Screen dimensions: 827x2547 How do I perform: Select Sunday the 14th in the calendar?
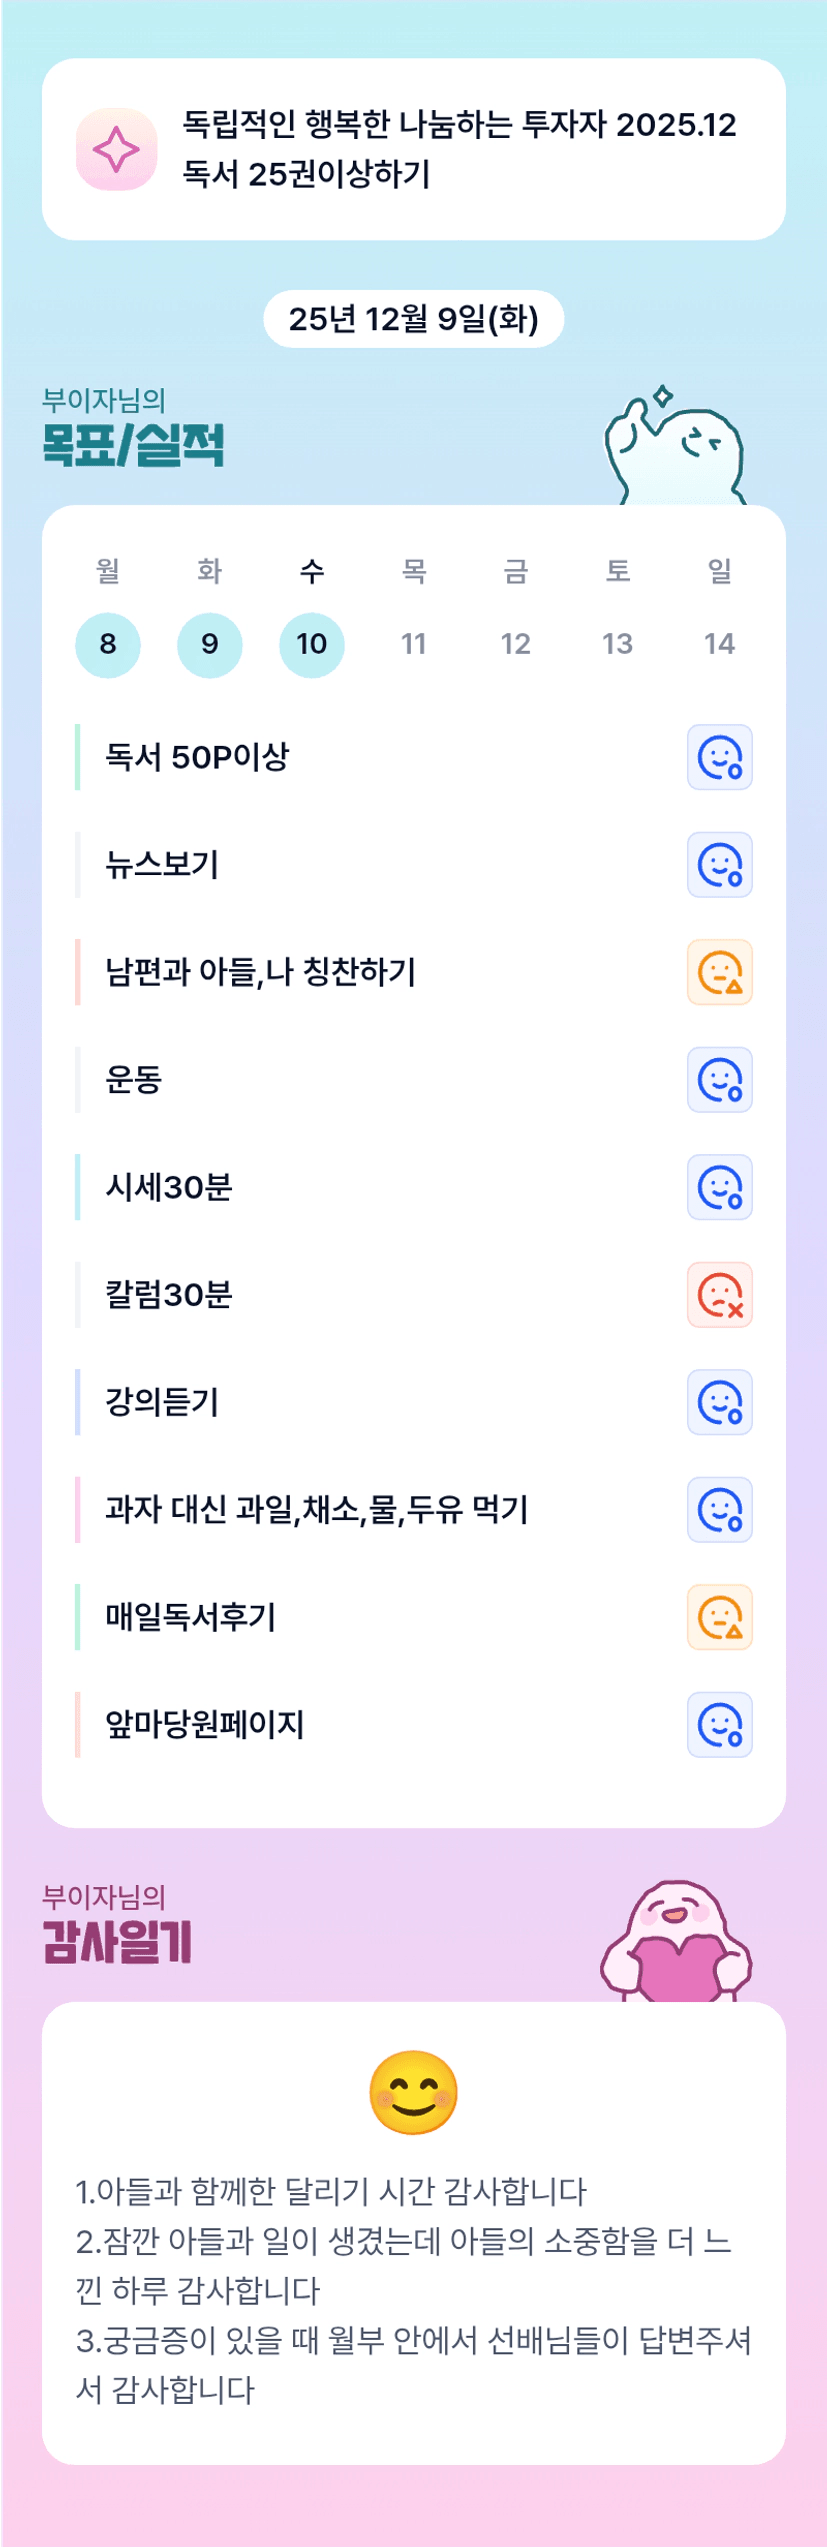(719, 644)
